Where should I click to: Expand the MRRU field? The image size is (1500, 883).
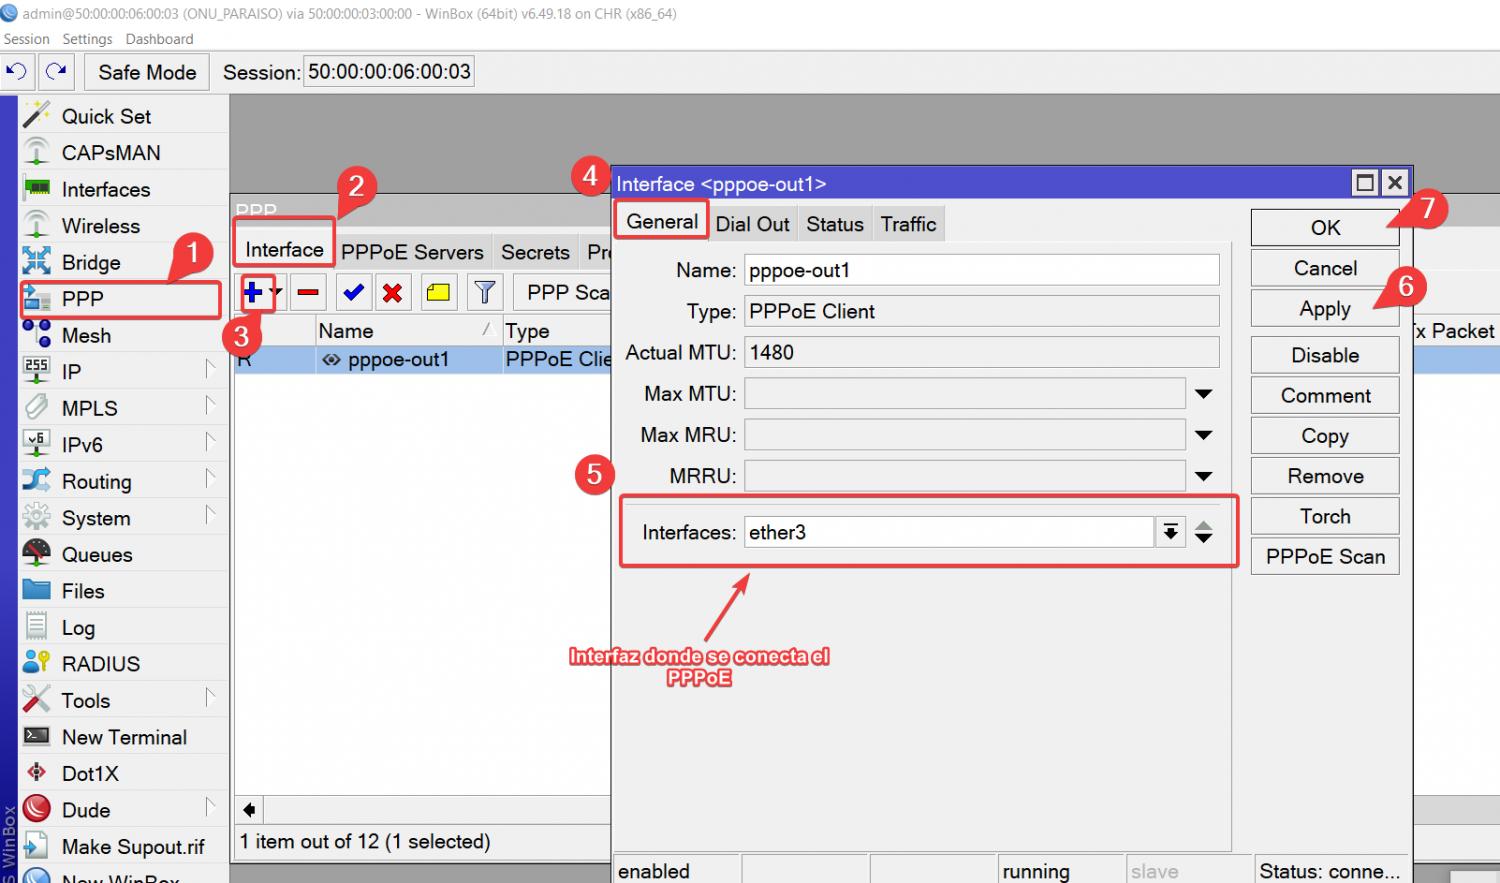[x=1203, y=476]
